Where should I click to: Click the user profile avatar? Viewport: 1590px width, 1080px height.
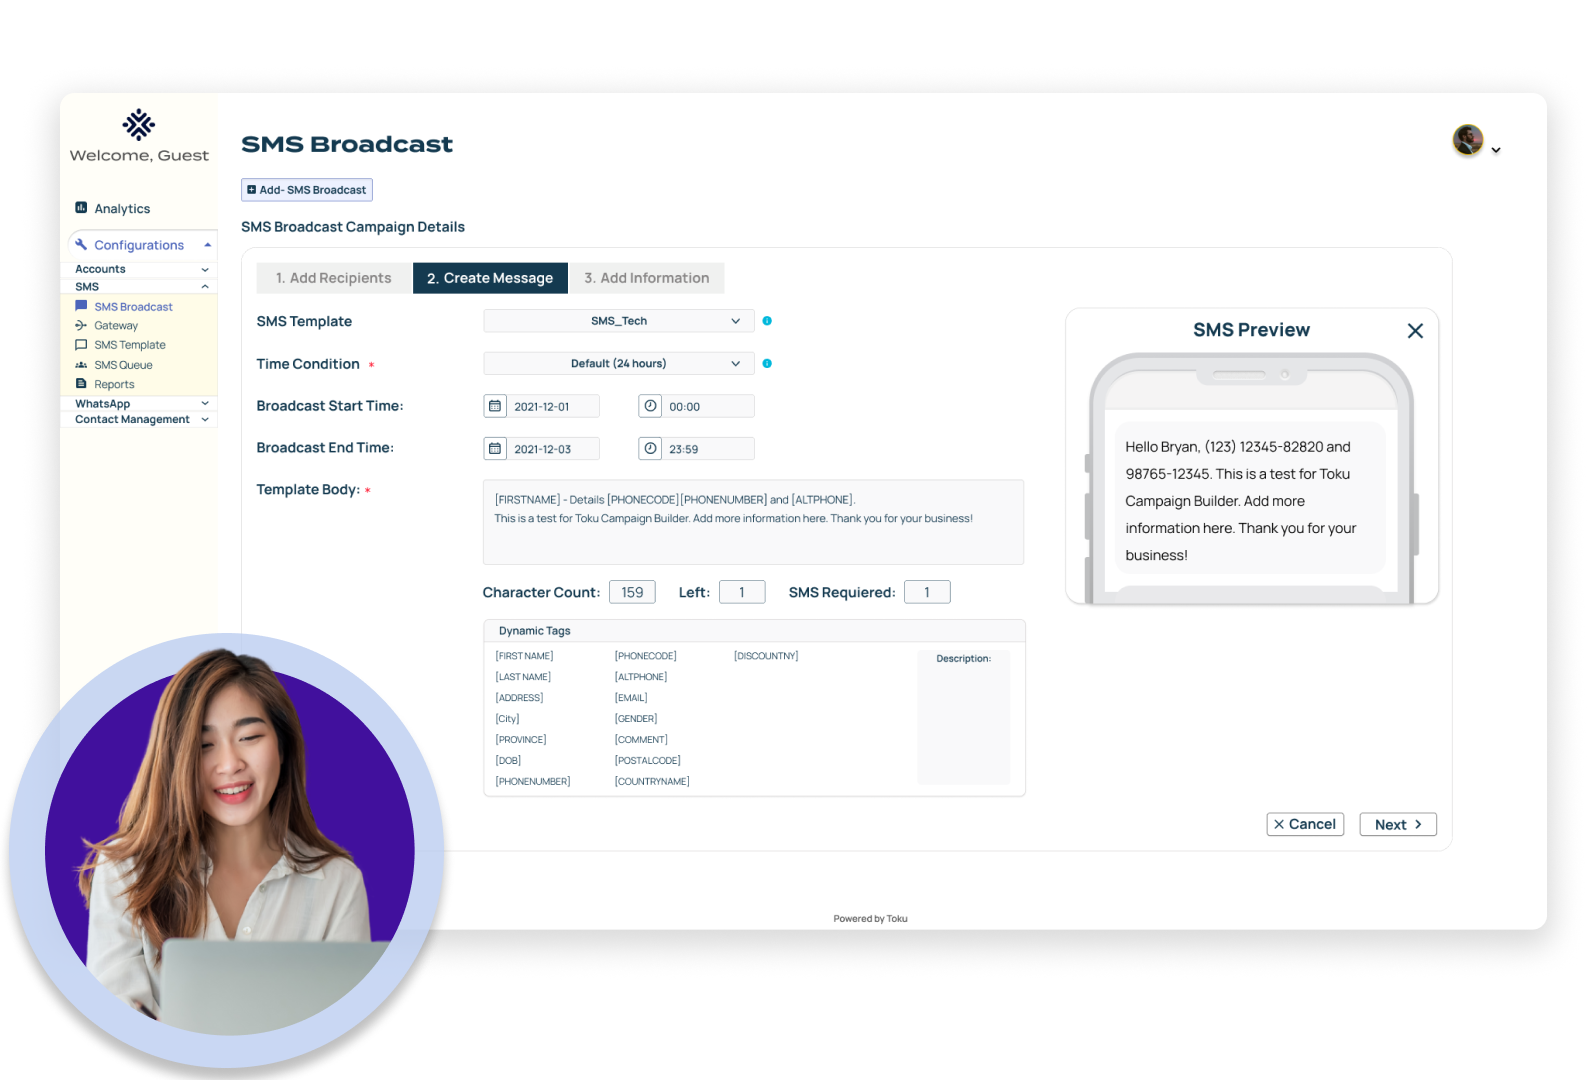pyautogui.click(x=1468, y=141)
